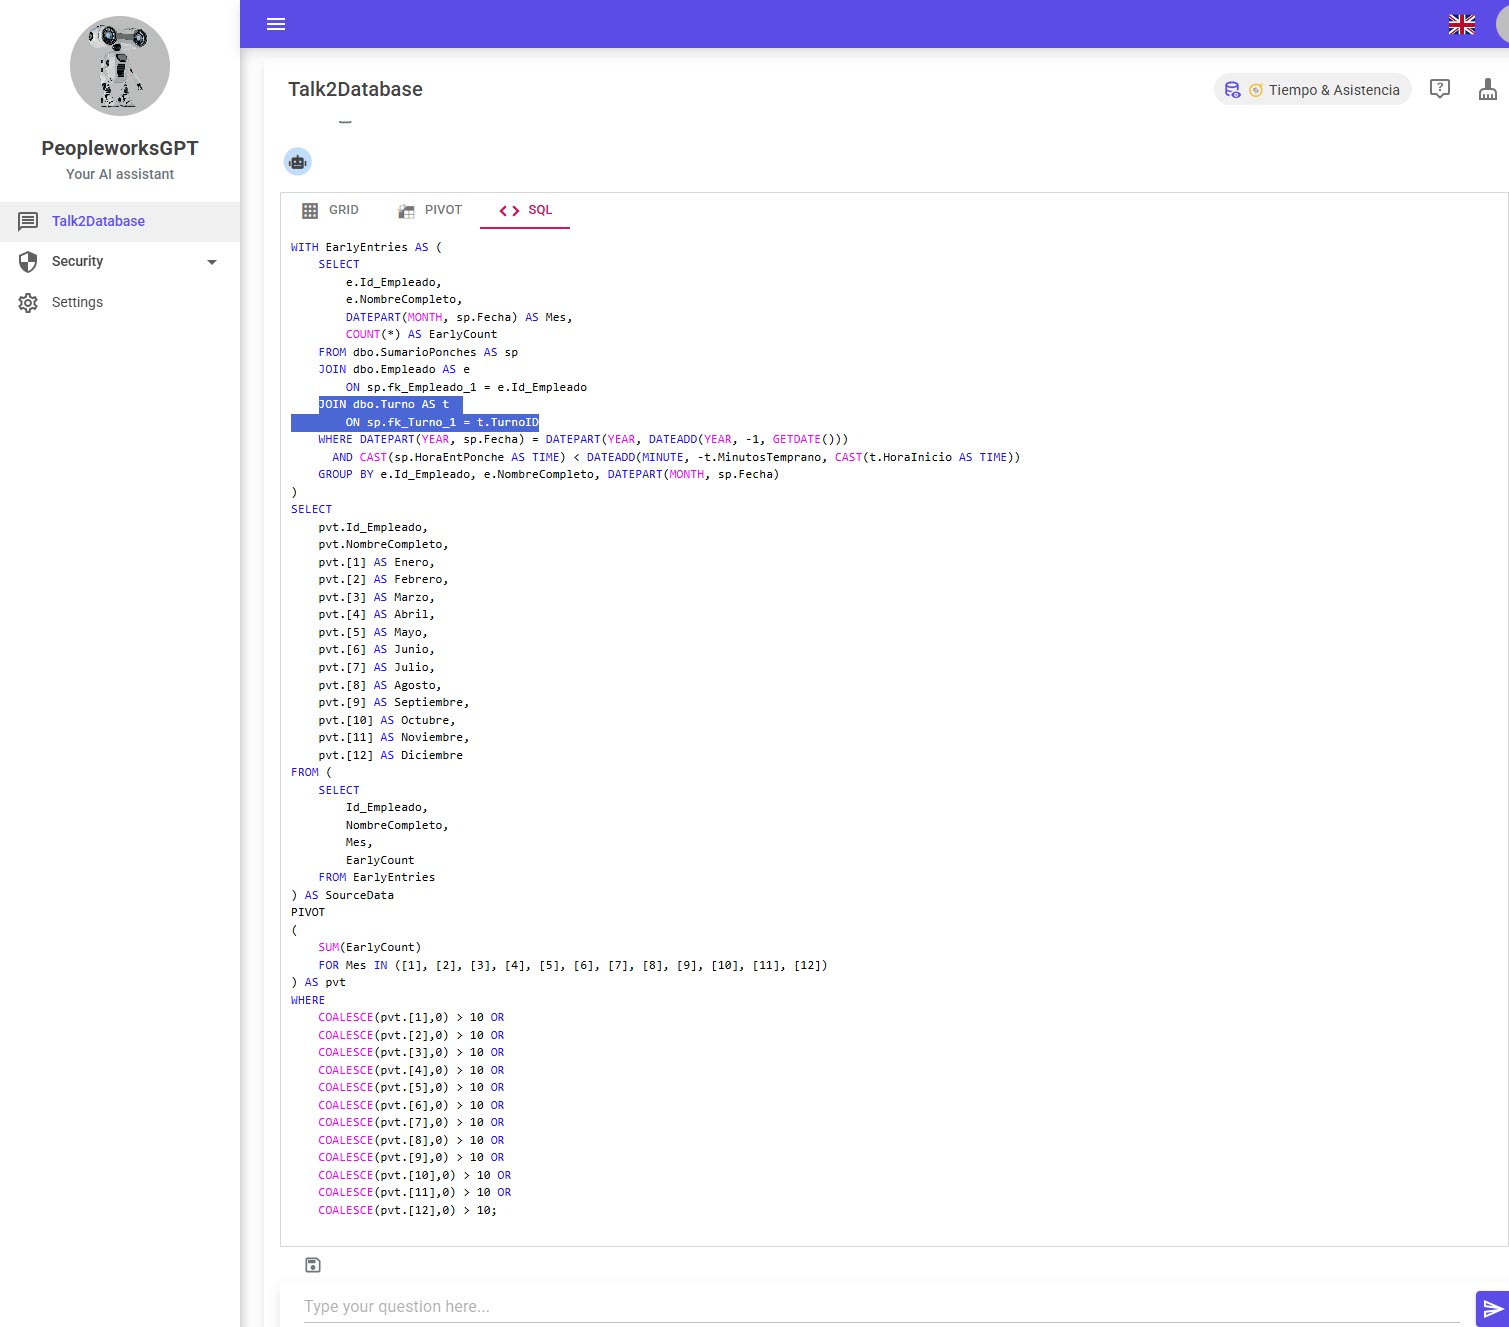Click highlighted 'JOIN dbo.Turno AS t' line

tap(384, 404)
